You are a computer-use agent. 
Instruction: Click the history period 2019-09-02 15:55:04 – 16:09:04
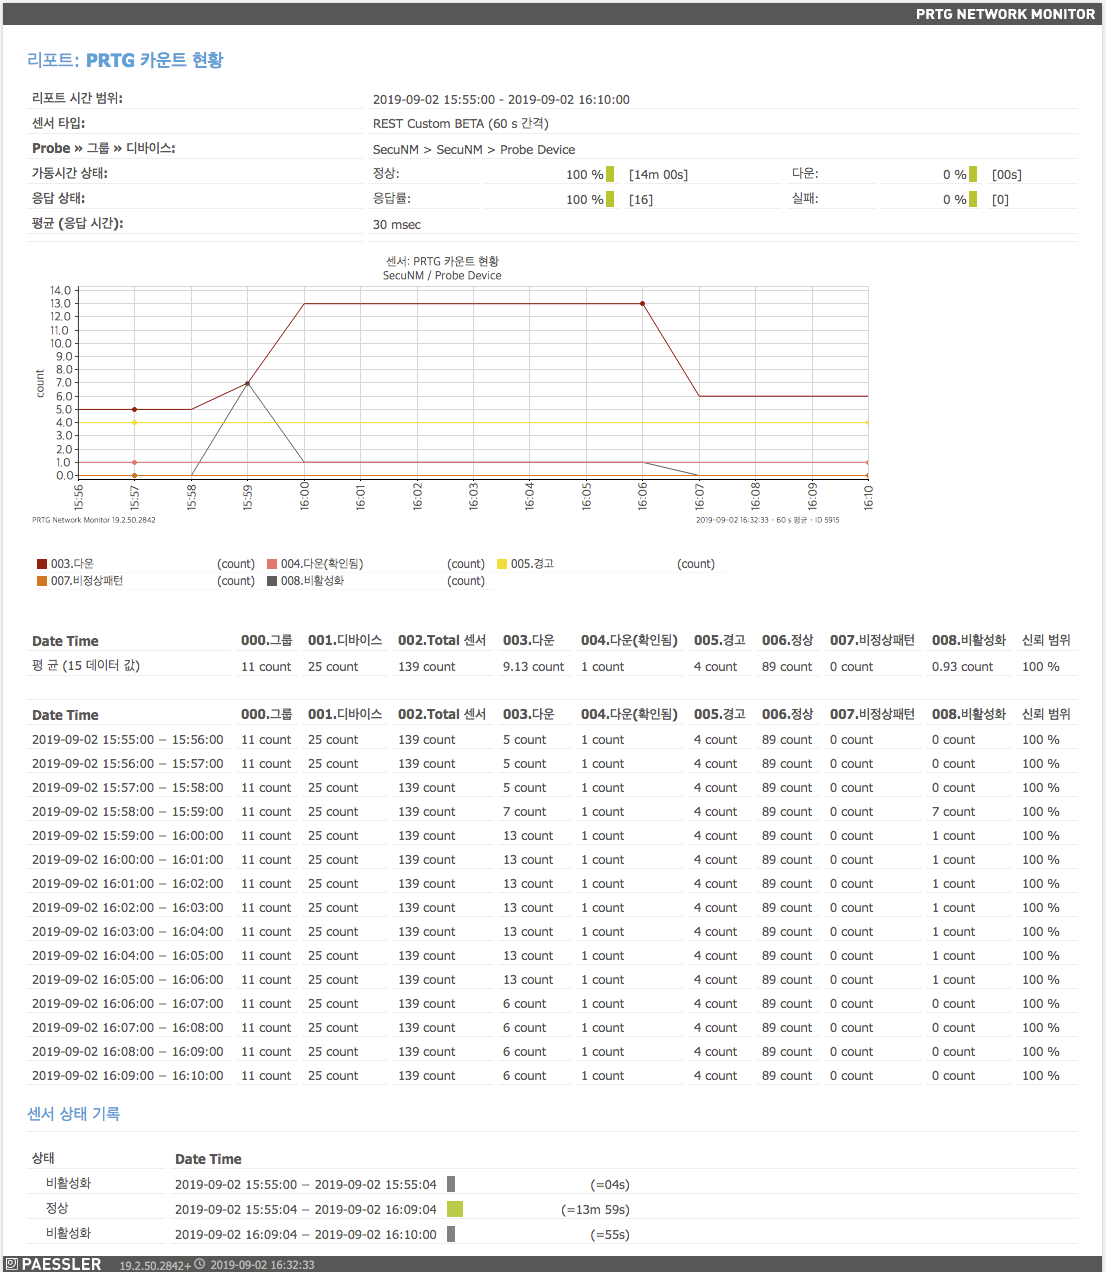tap(306, 1210)
